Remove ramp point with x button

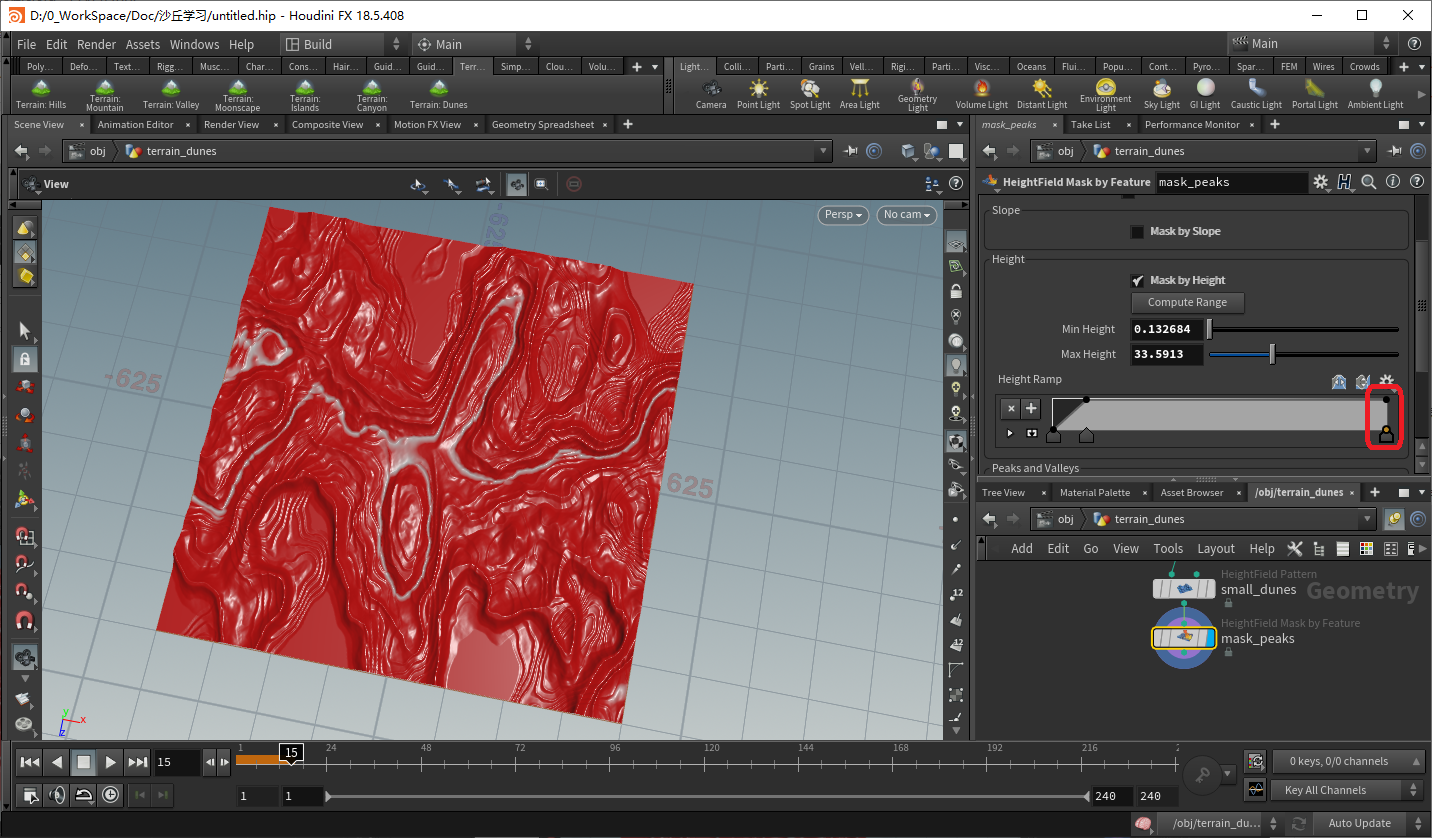click(x=1010, y=408)
